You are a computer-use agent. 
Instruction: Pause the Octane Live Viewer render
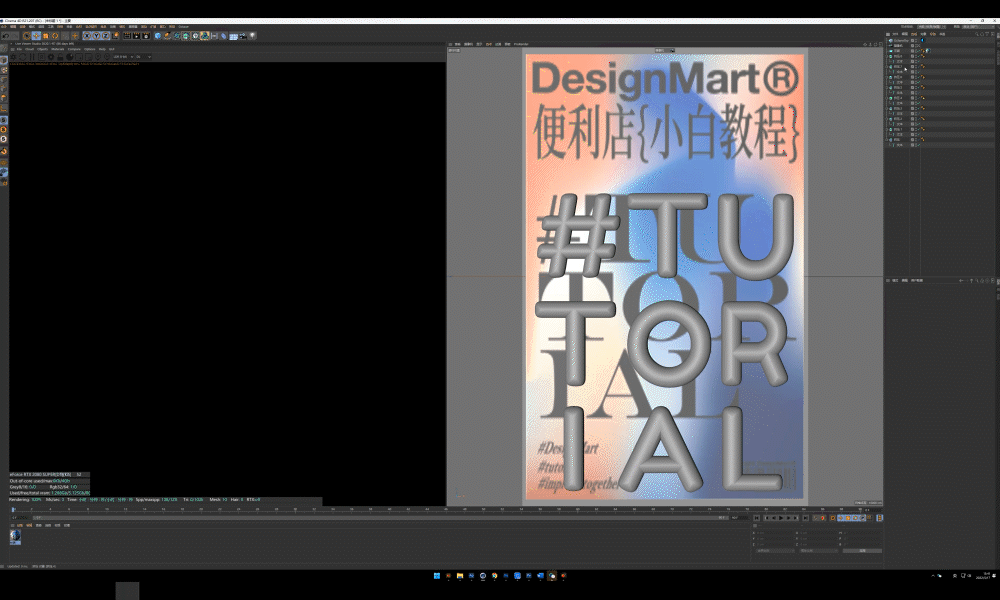pyautogui.click(x=32, y=57)
